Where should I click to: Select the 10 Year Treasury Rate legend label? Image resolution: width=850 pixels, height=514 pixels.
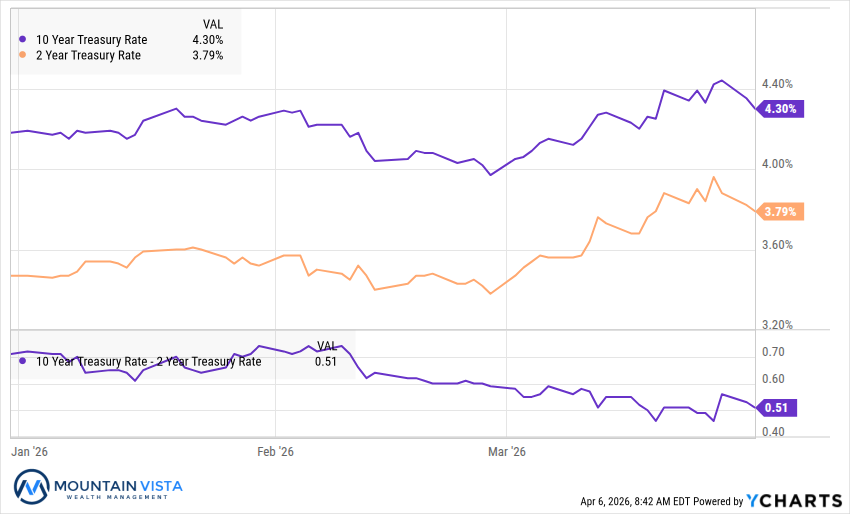point(91,40)
